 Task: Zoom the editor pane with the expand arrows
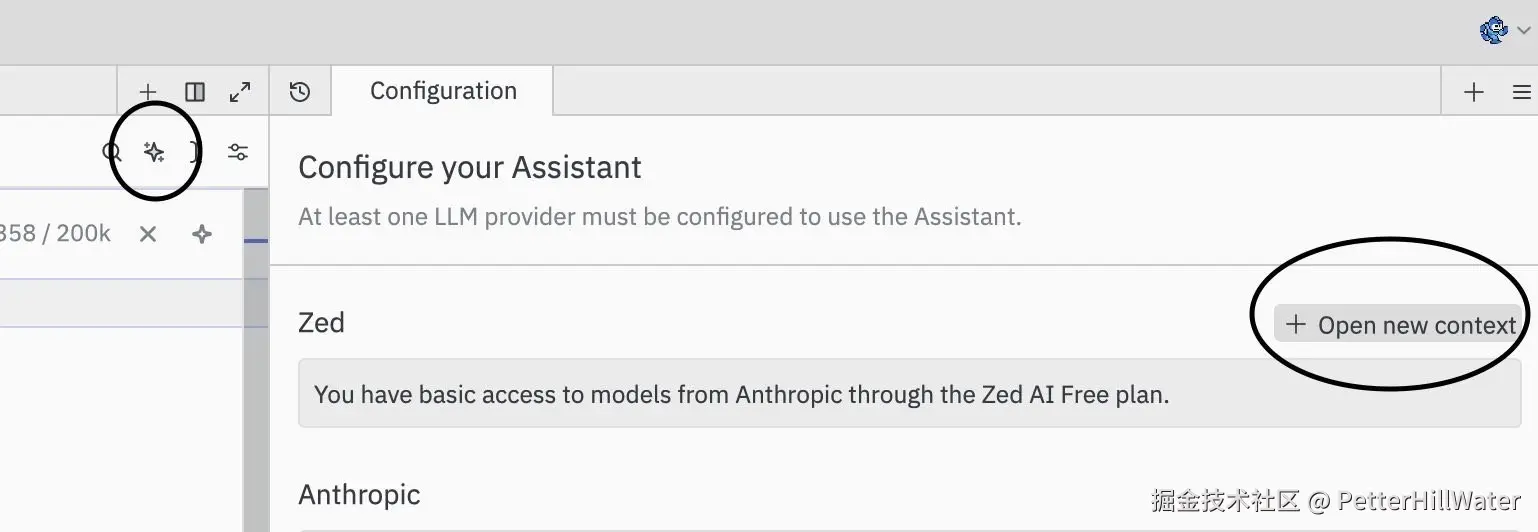[x=240, y=92]
